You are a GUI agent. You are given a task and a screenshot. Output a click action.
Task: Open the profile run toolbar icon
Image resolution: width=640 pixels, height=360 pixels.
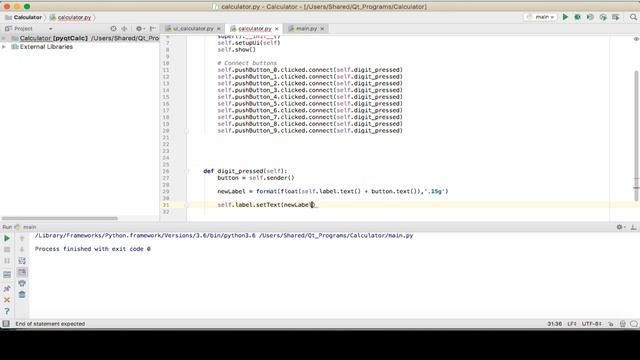(x=603, y=17)
